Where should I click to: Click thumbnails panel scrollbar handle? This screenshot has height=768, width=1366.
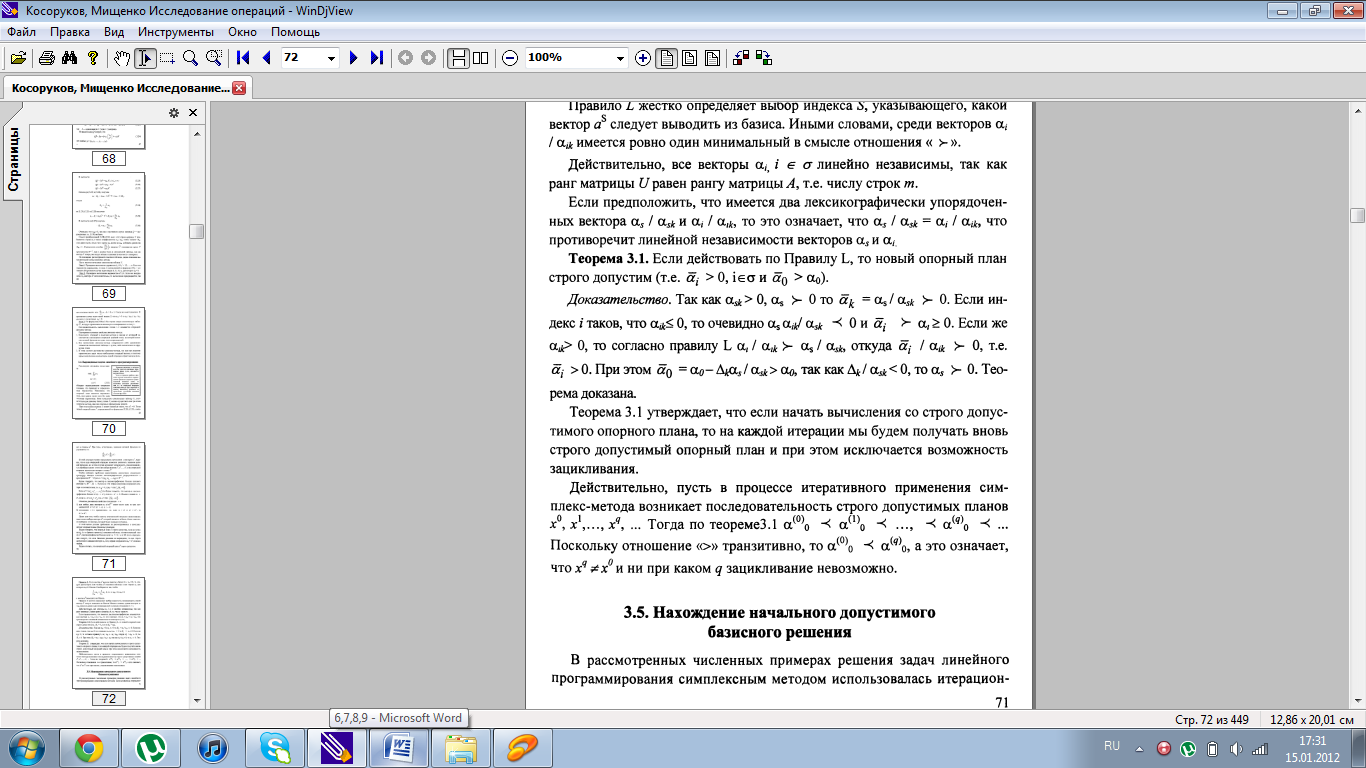pos(197,231)
